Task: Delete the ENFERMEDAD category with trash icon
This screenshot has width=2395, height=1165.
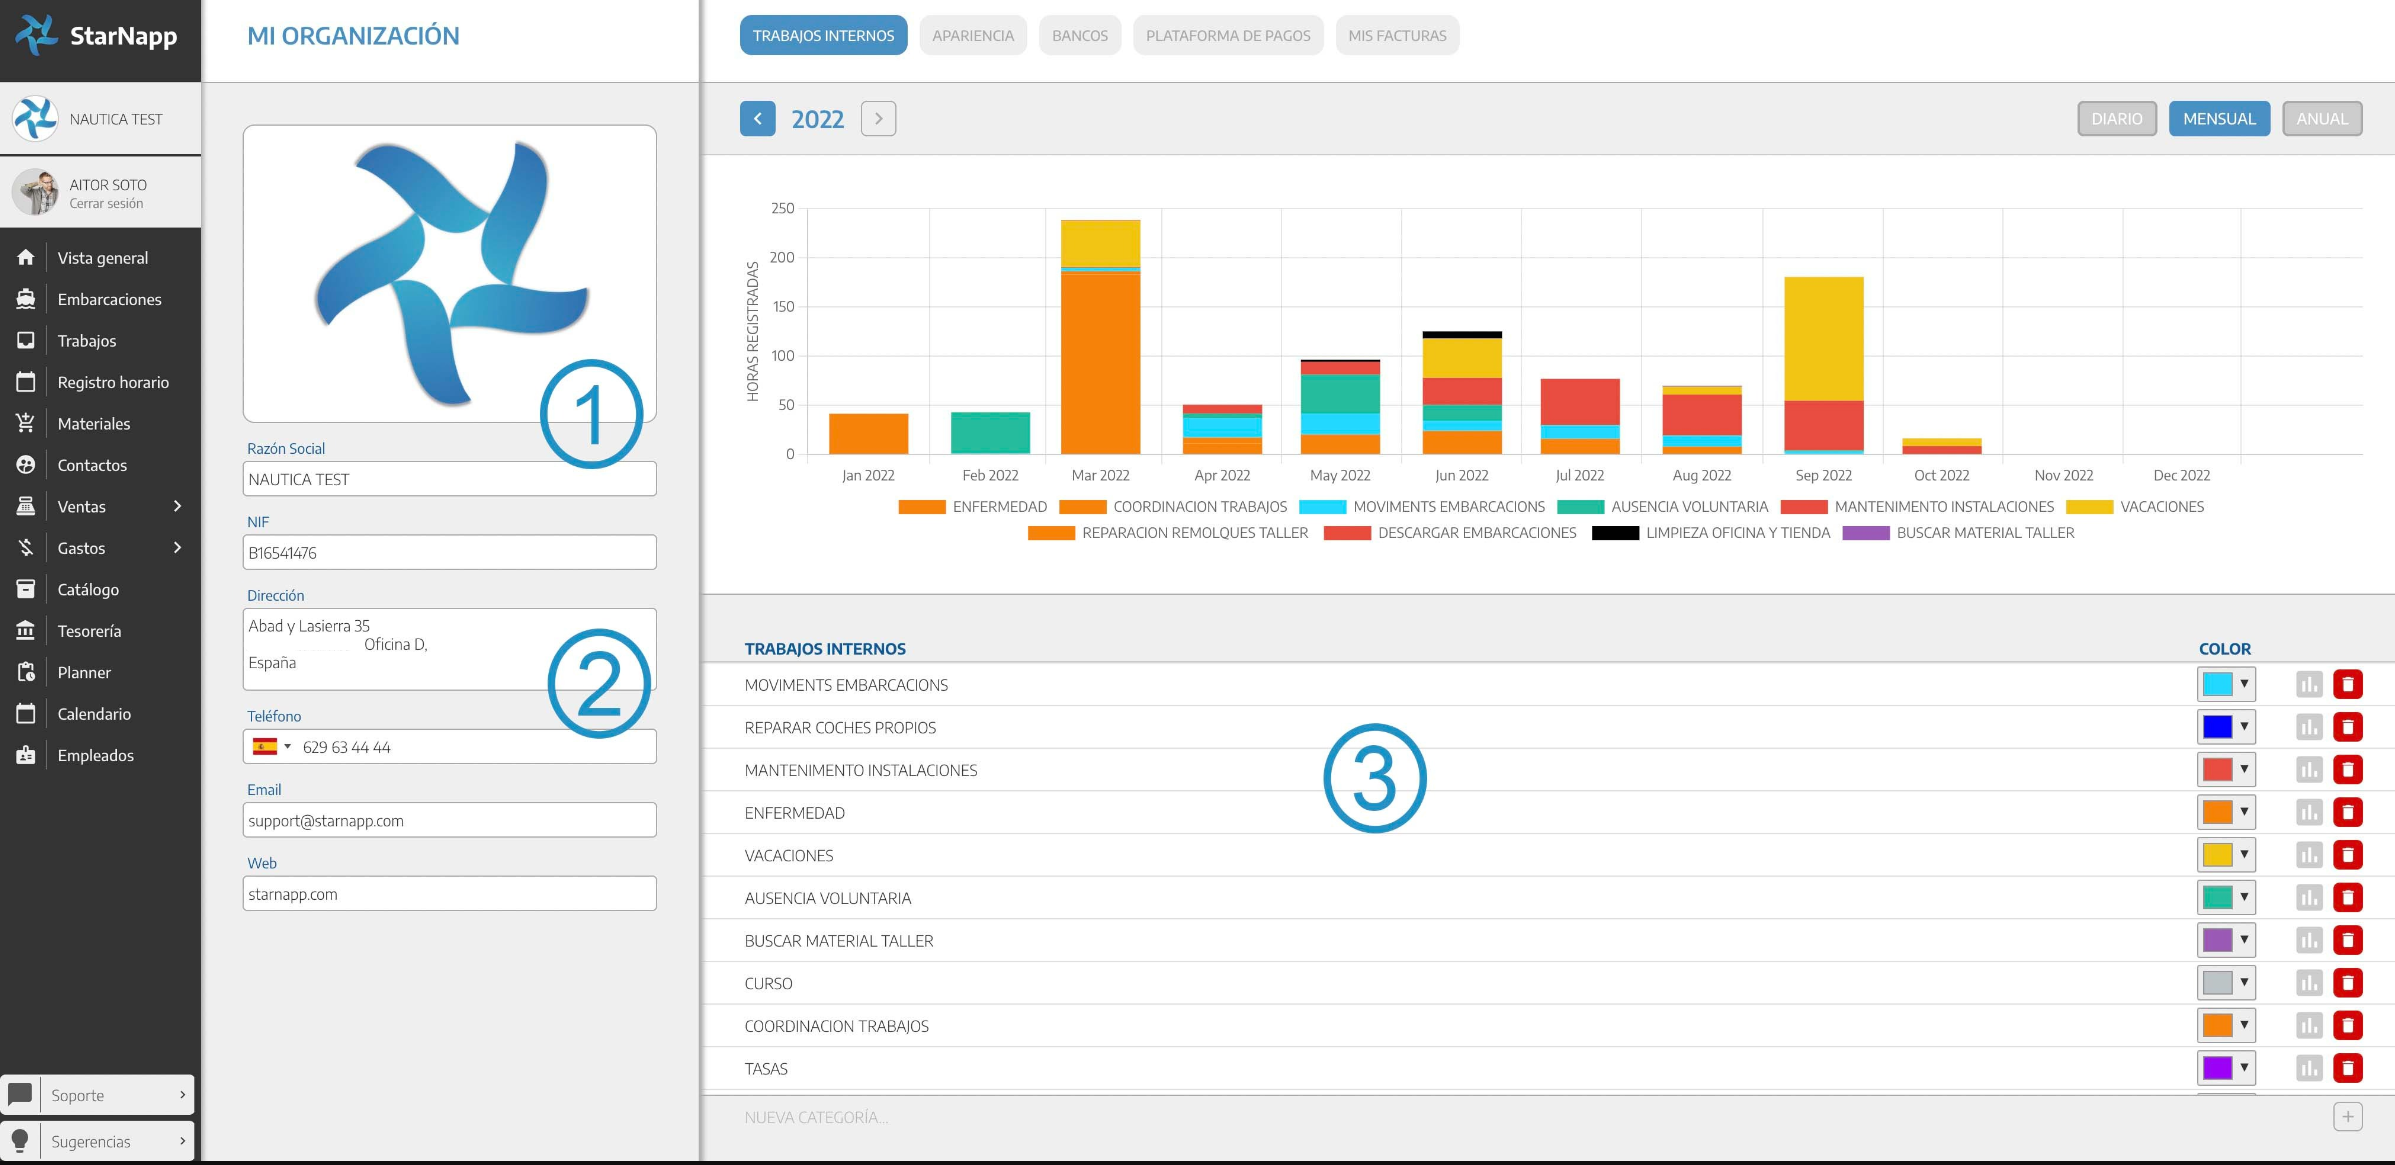Action: tap(2347, 812)
